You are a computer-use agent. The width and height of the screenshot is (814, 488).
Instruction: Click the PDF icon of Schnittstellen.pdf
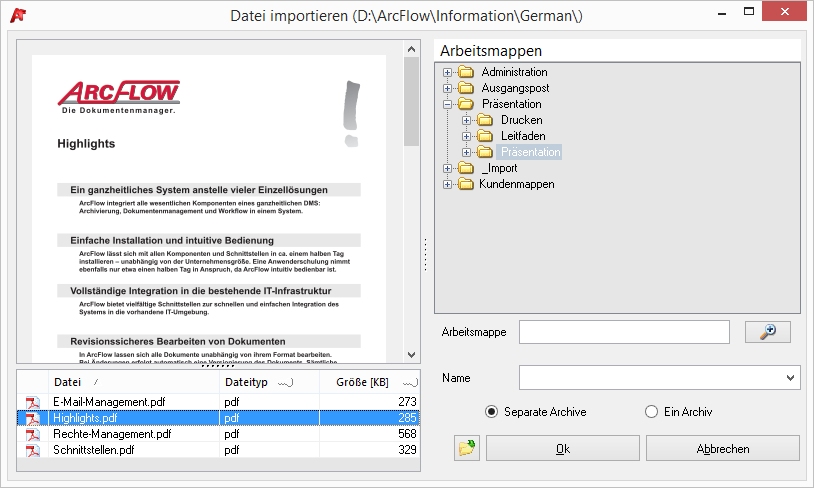click(33, 450)
